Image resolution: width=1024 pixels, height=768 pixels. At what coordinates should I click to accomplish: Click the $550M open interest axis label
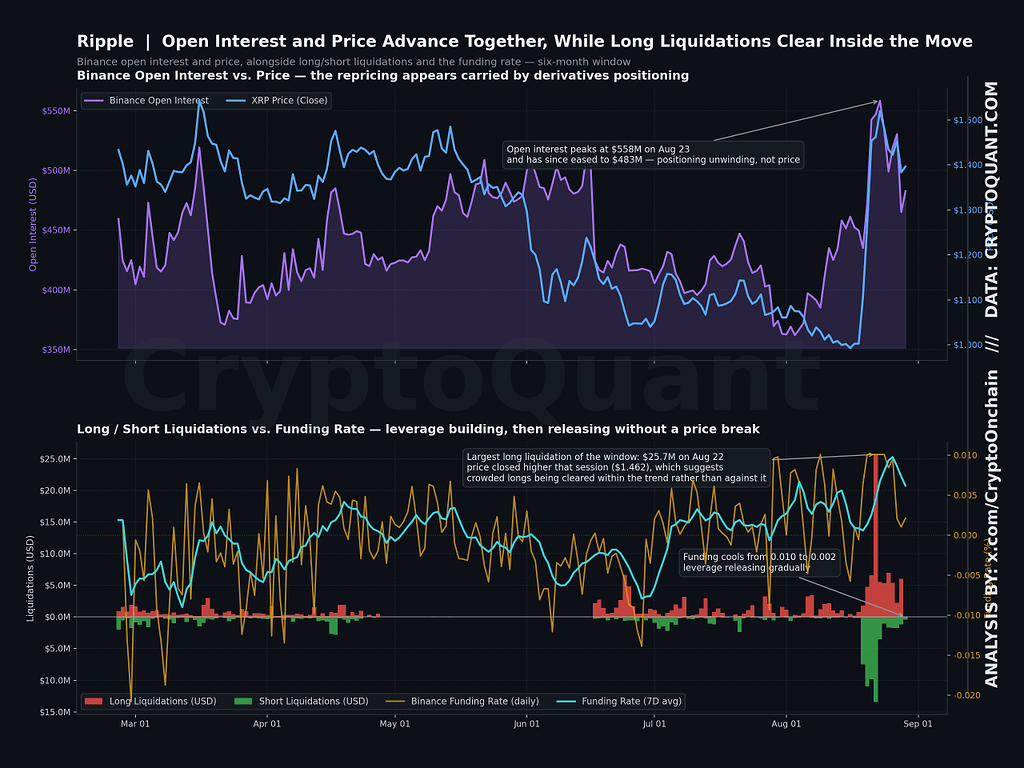(x=56, y=111)
